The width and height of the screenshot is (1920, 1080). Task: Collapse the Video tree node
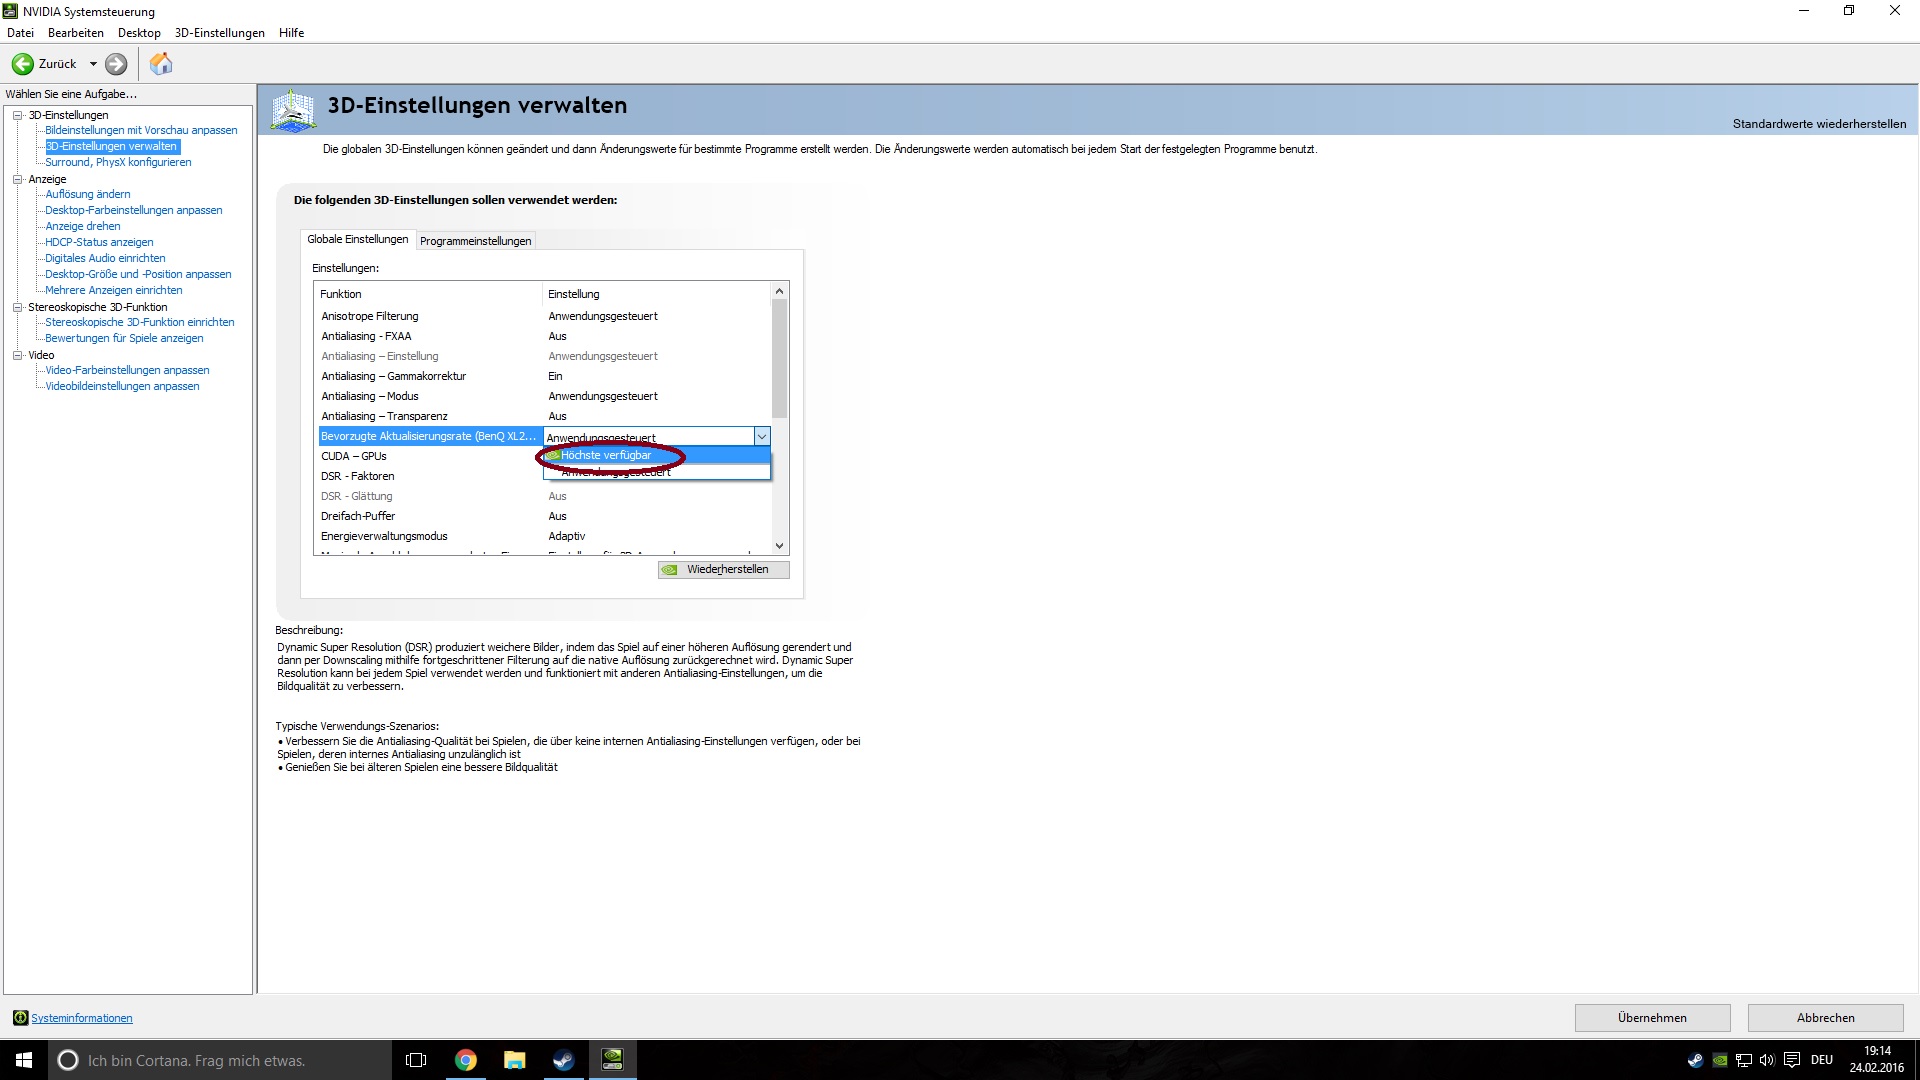tap(17, 355)
